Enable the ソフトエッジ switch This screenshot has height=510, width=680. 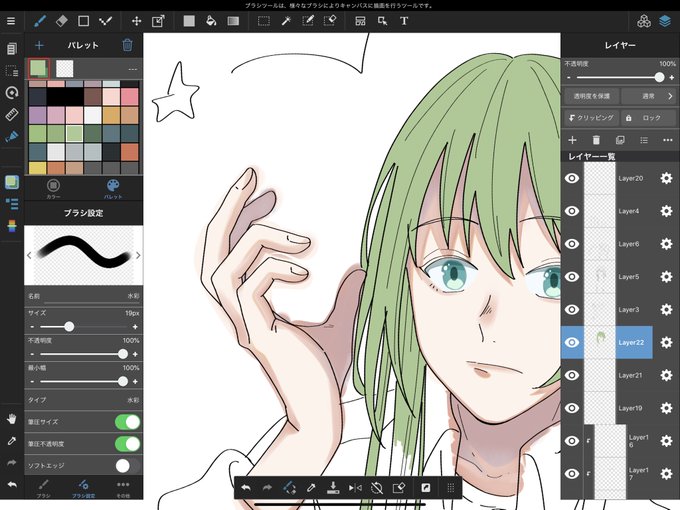point(128,466)
